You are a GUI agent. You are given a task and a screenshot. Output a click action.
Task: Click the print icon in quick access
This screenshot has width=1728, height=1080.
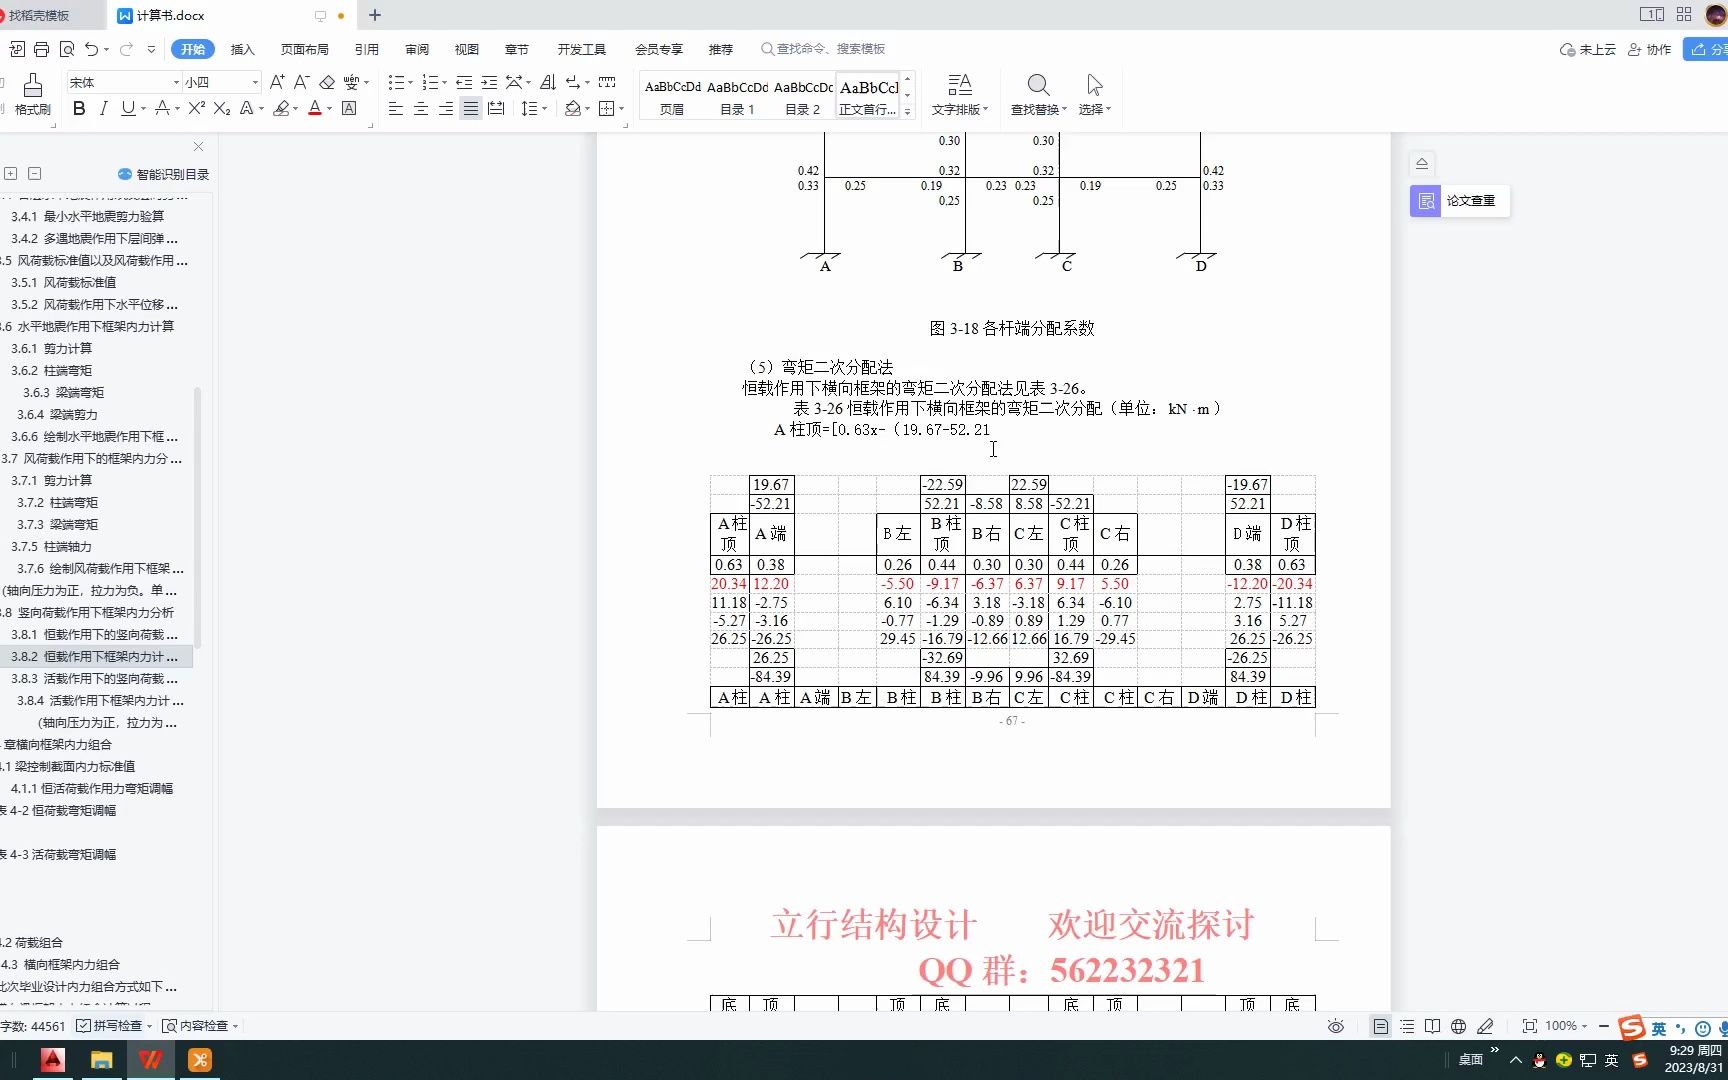pos(41,49)
